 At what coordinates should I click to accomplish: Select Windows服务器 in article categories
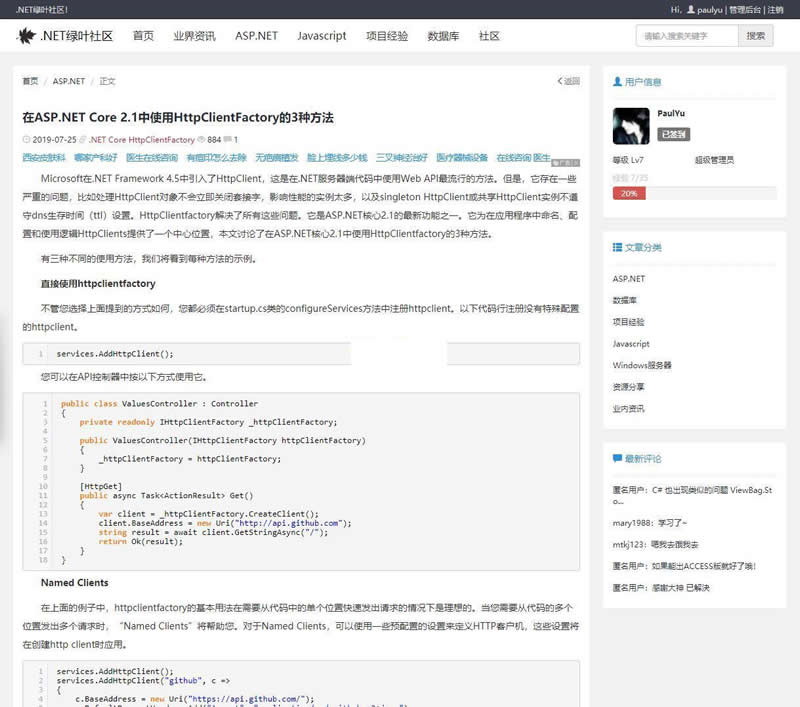point(642,365)
